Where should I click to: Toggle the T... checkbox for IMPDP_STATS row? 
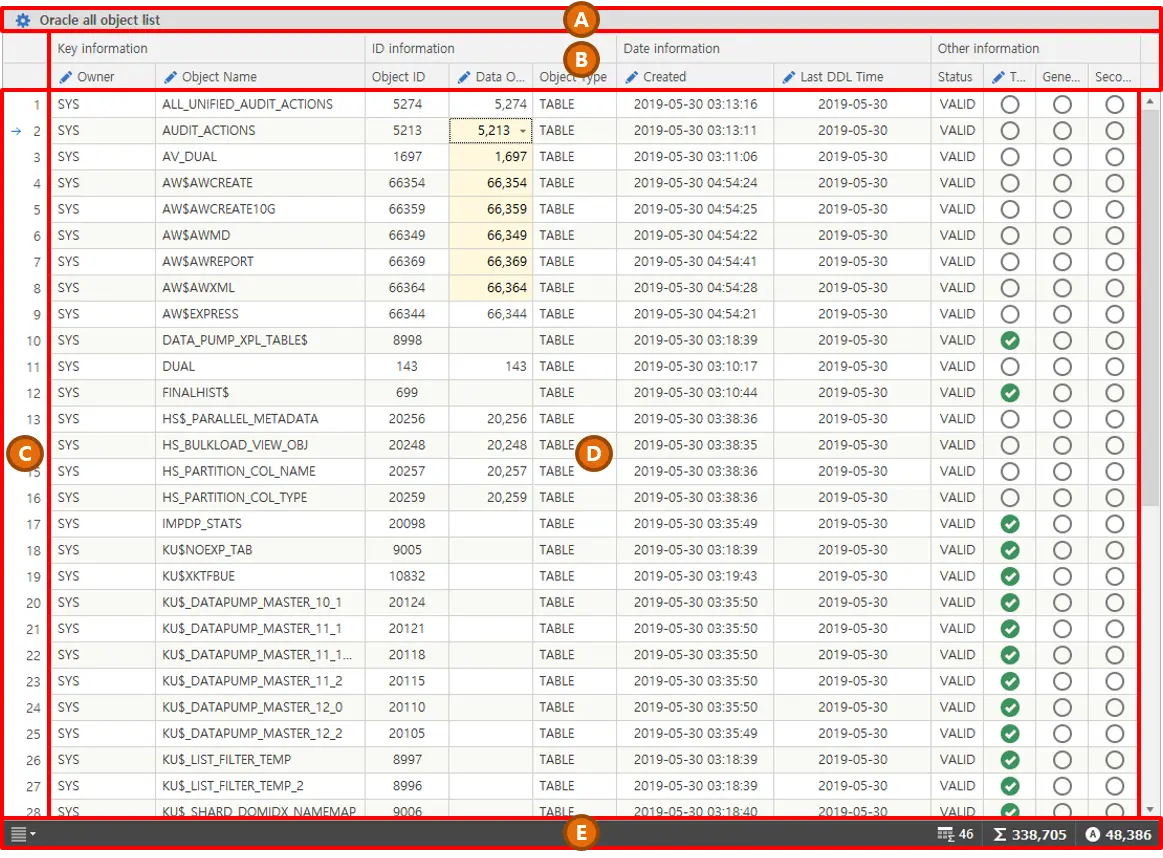click(1009, 524)
